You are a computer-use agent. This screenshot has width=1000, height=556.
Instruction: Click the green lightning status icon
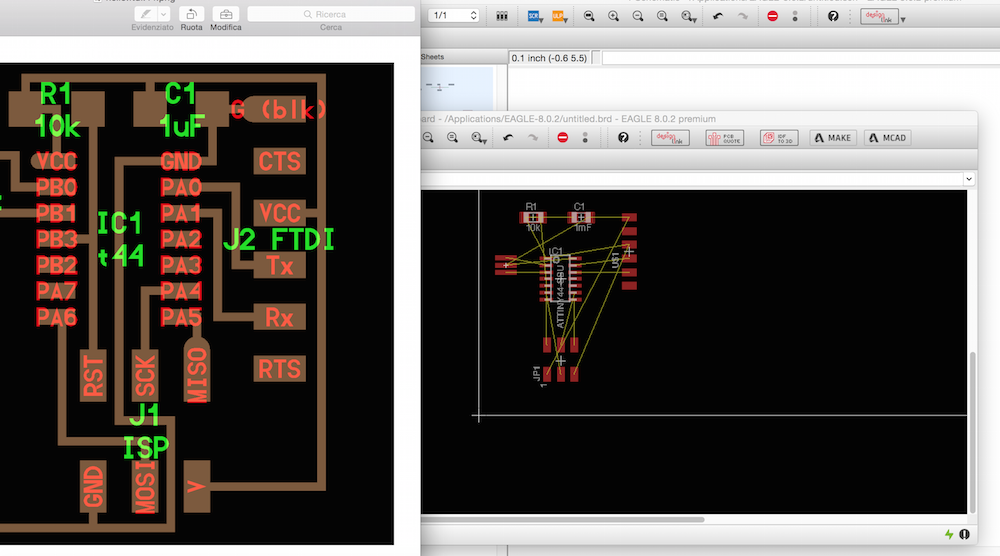(949, 534)
